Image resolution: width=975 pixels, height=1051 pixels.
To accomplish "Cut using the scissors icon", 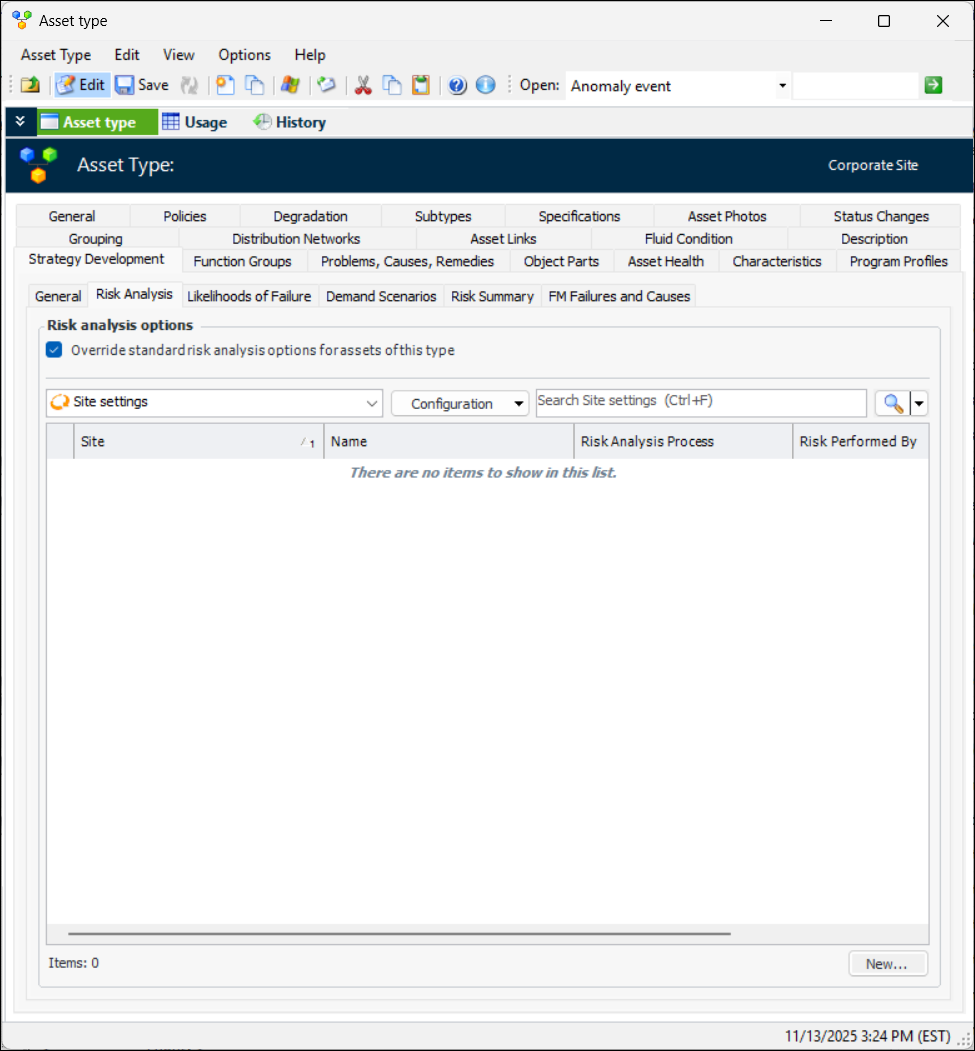I will [363, 85].
